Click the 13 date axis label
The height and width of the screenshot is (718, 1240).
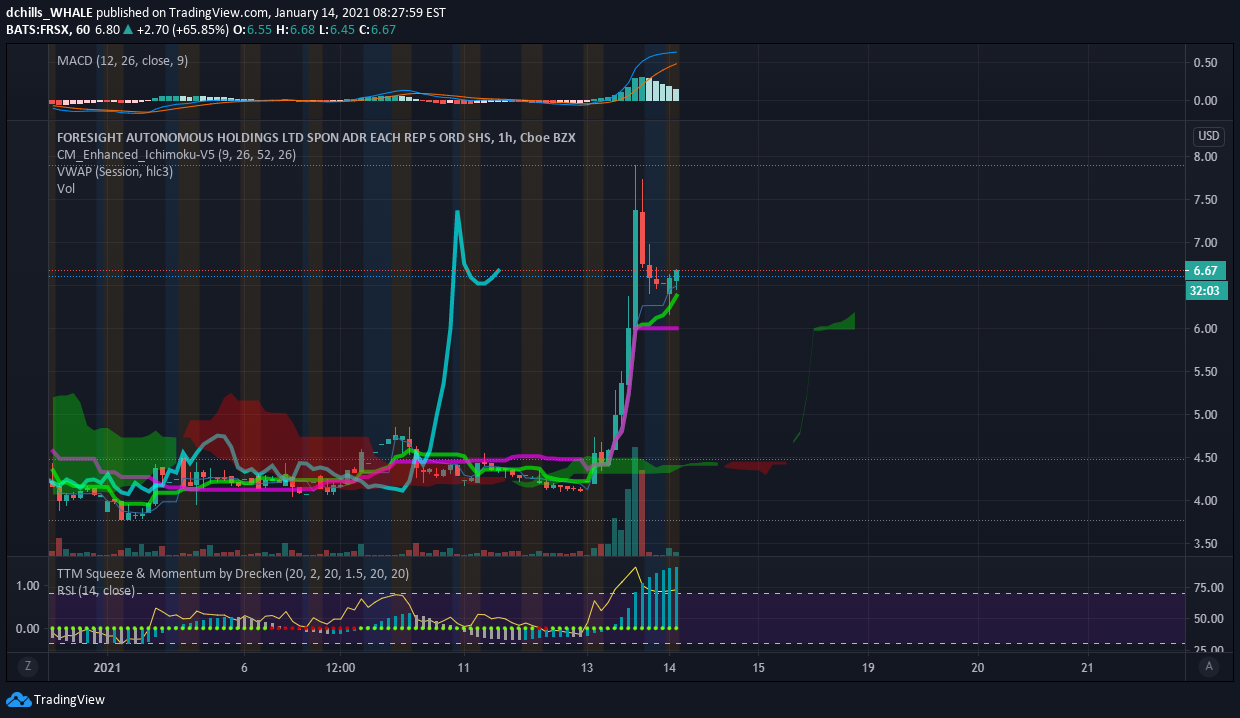point(587,667)
